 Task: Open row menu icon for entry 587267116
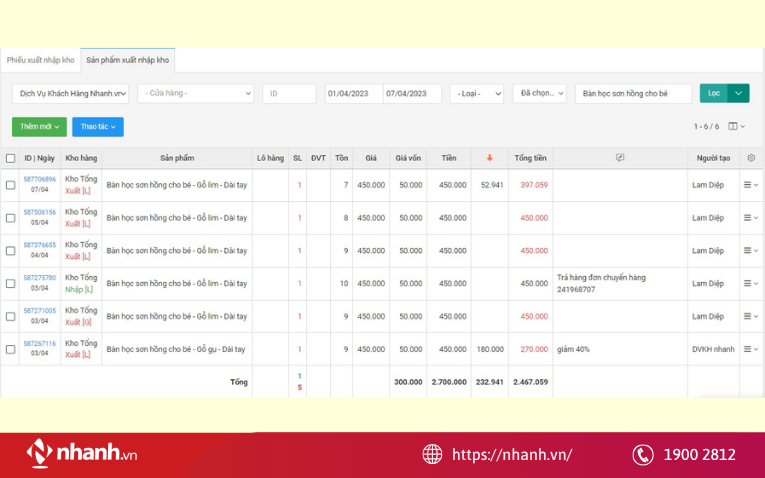750,349
